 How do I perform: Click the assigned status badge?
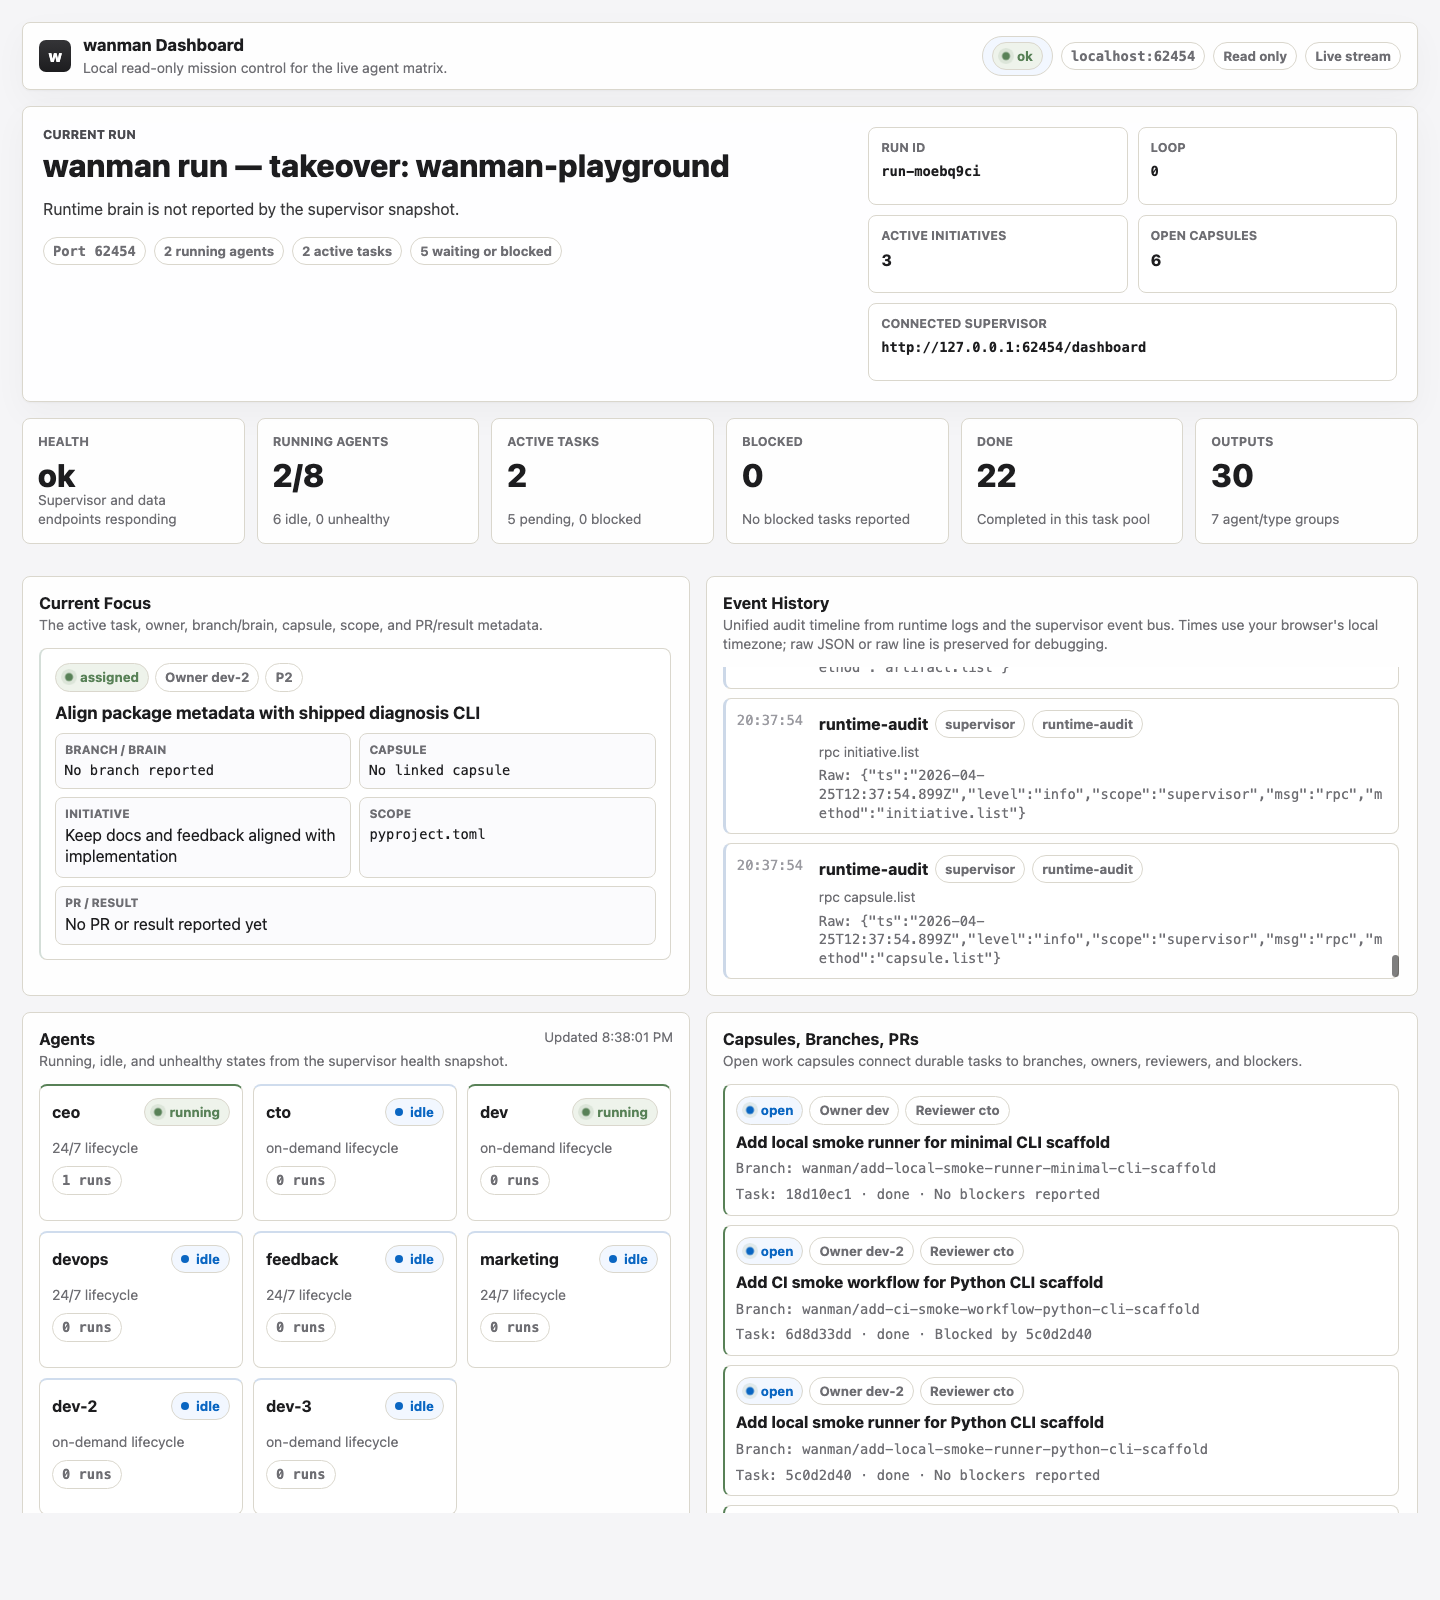[x=102, y=677]
